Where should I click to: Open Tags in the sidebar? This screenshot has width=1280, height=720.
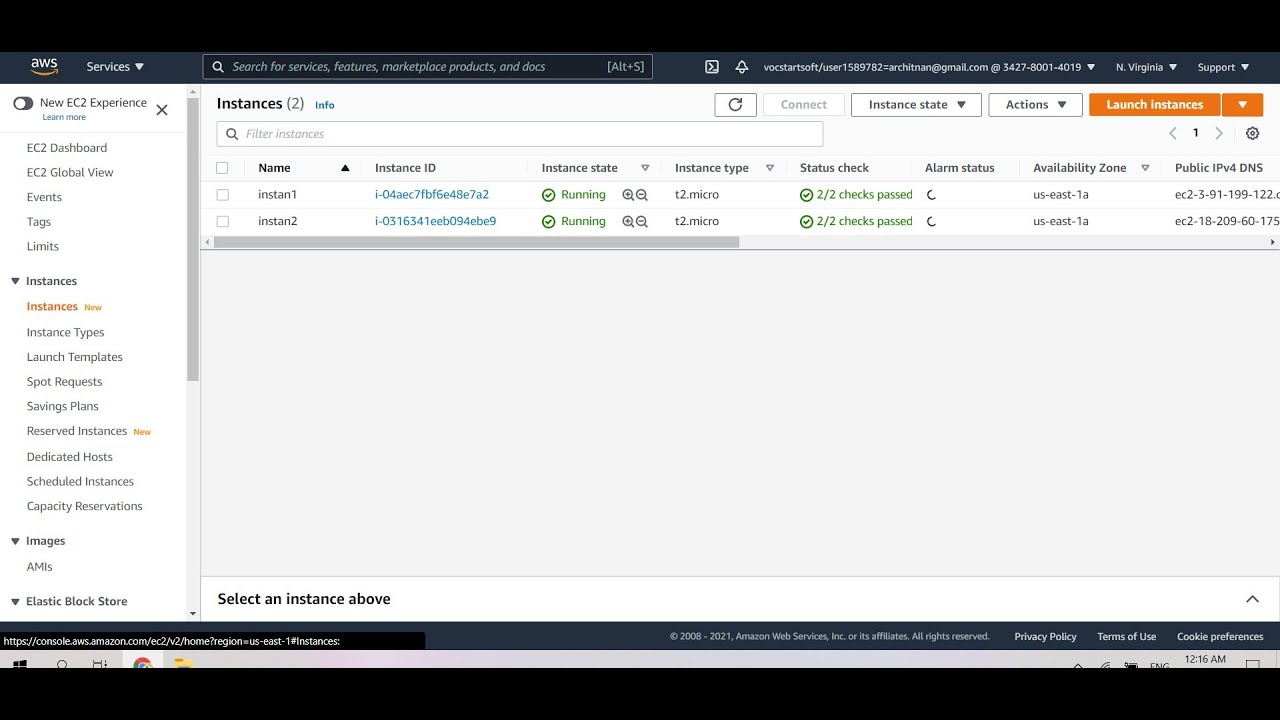[x=39, y=222]
